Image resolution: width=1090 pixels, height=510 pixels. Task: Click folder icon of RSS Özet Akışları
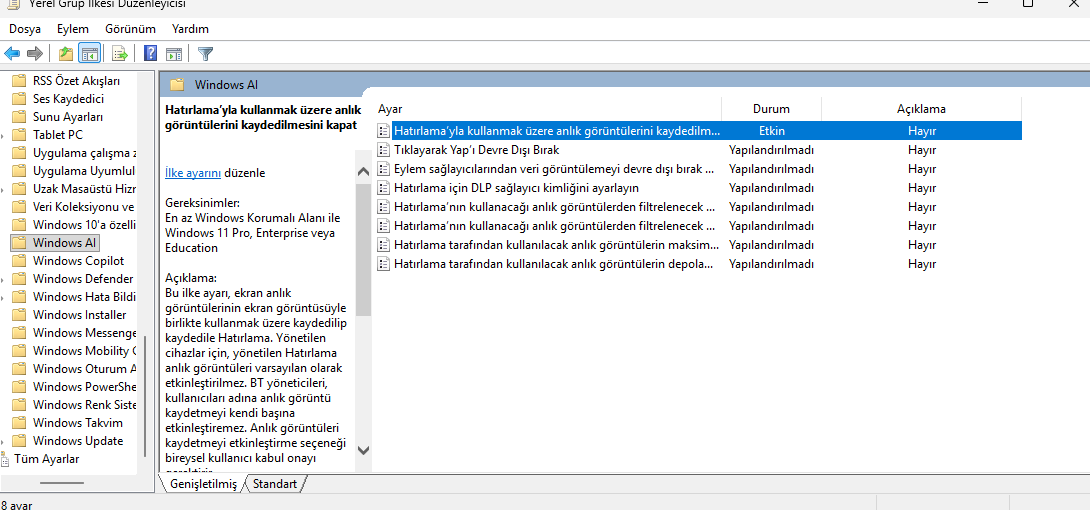(x=19, y=80)
